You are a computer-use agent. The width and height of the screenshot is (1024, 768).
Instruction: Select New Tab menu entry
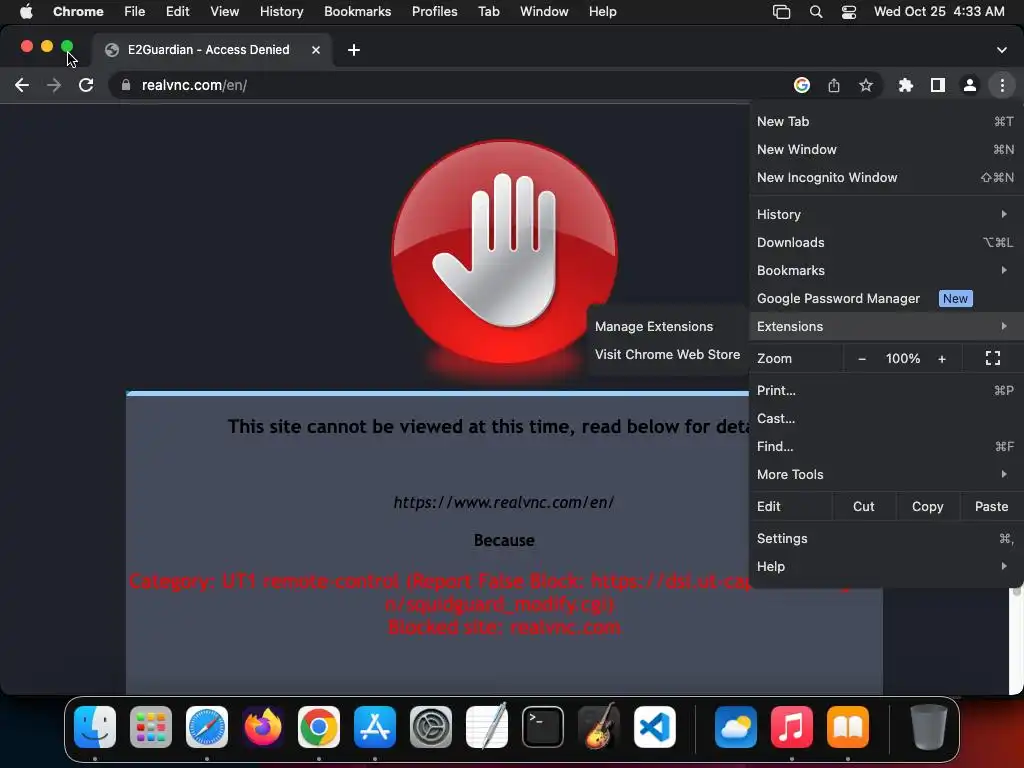point(885,121)
